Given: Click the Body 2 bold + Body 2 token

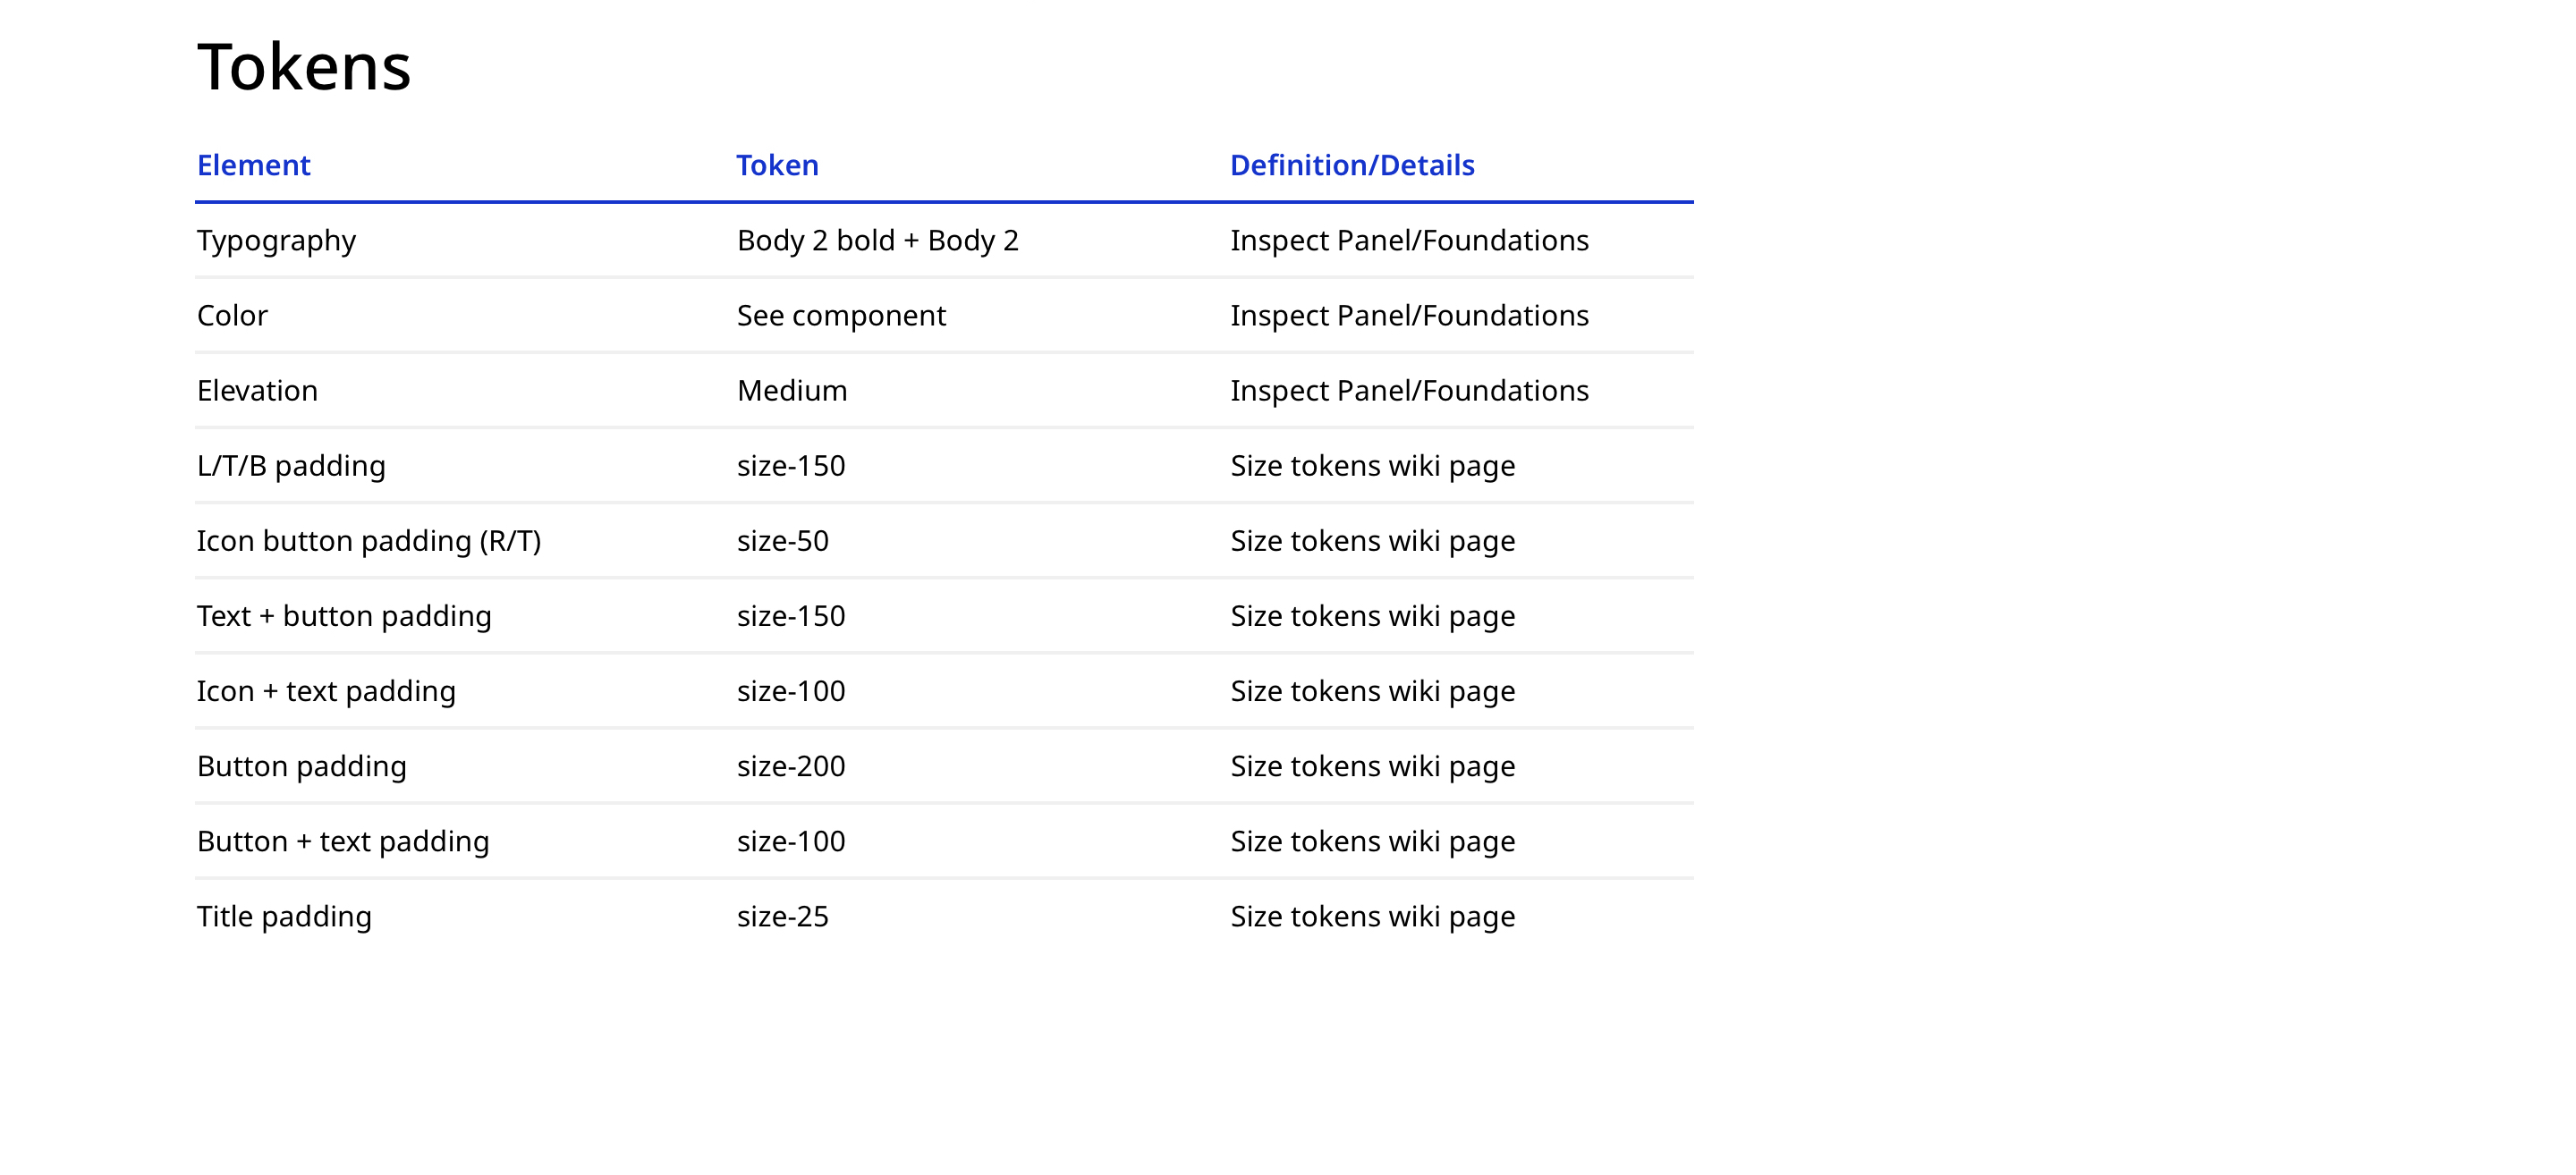Looking at the screenshot, I should 877,241.
